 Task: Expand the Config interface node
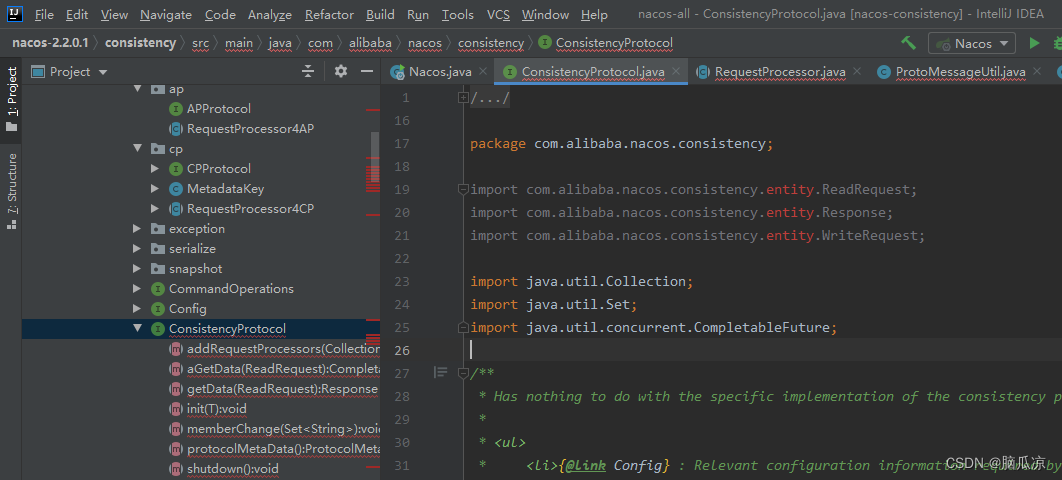(x=137, y=309)
